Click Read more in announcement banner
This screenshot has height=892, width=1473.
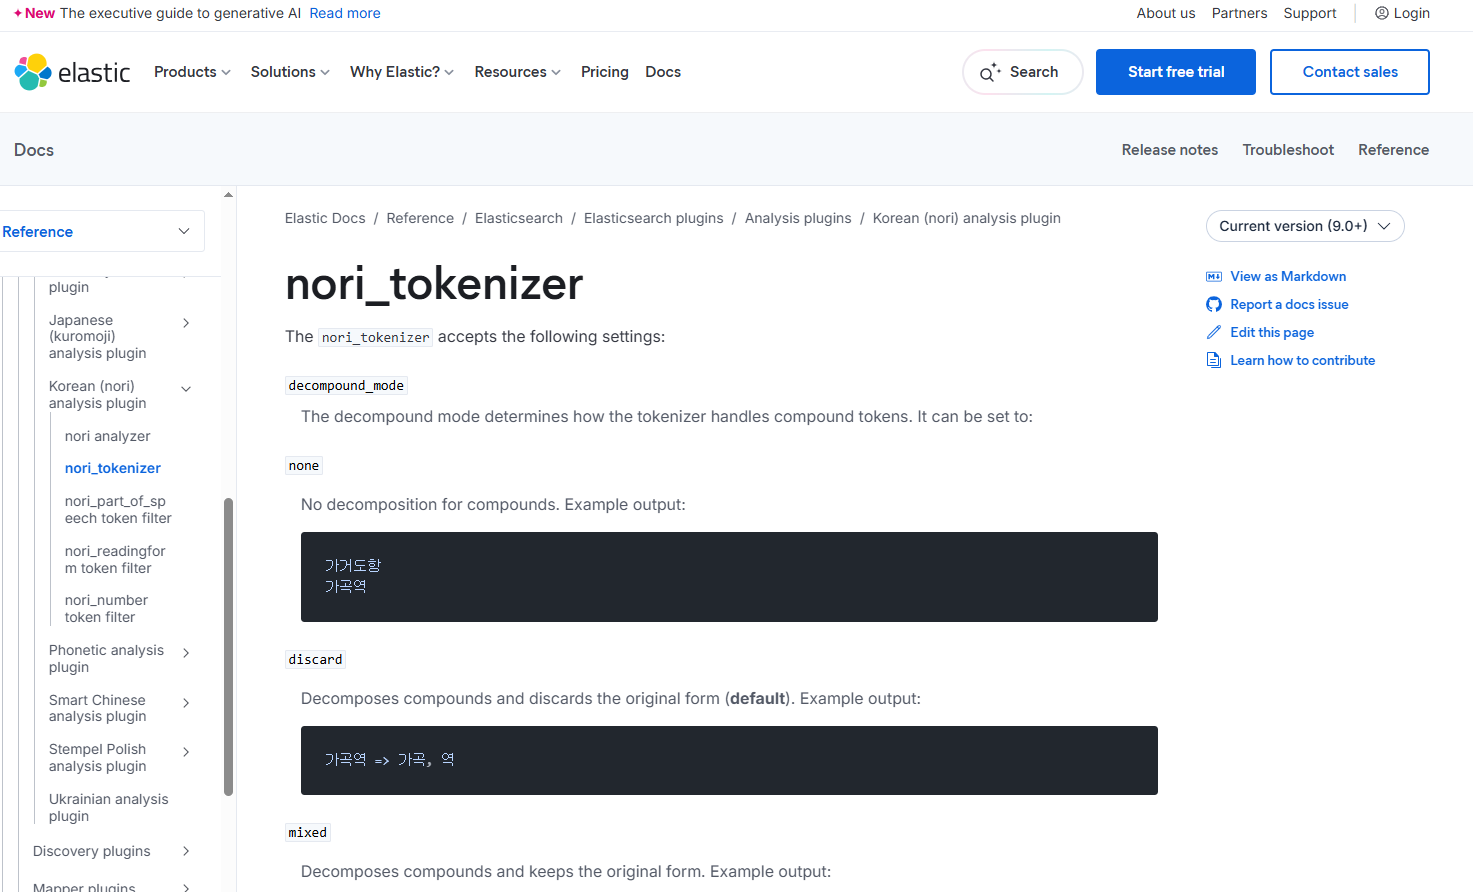click(x=345, y=13)
